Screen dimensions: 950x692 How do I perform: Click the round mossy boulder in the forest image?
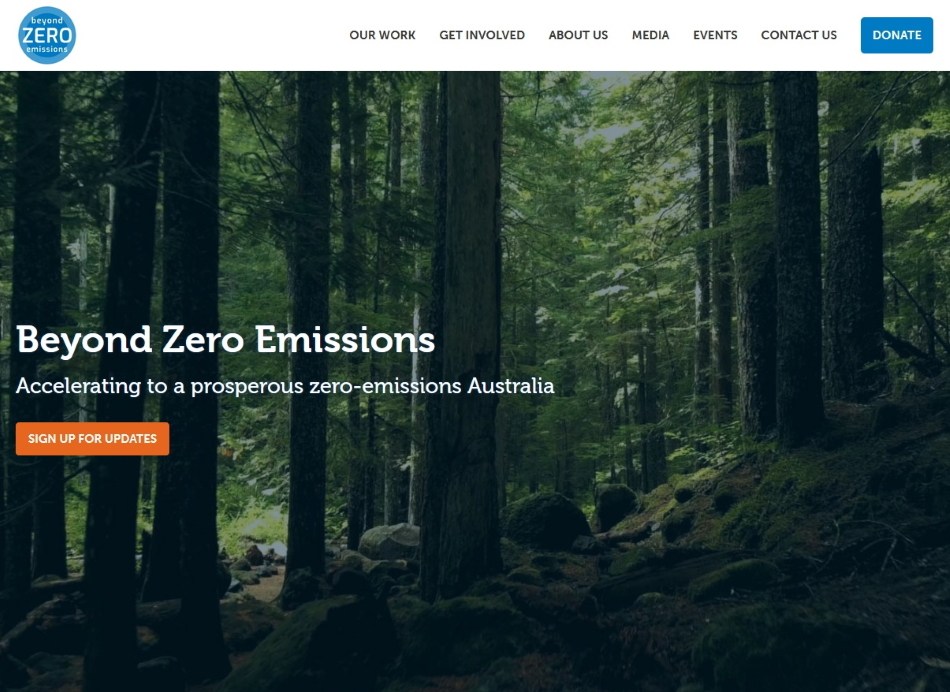[545, 521]
